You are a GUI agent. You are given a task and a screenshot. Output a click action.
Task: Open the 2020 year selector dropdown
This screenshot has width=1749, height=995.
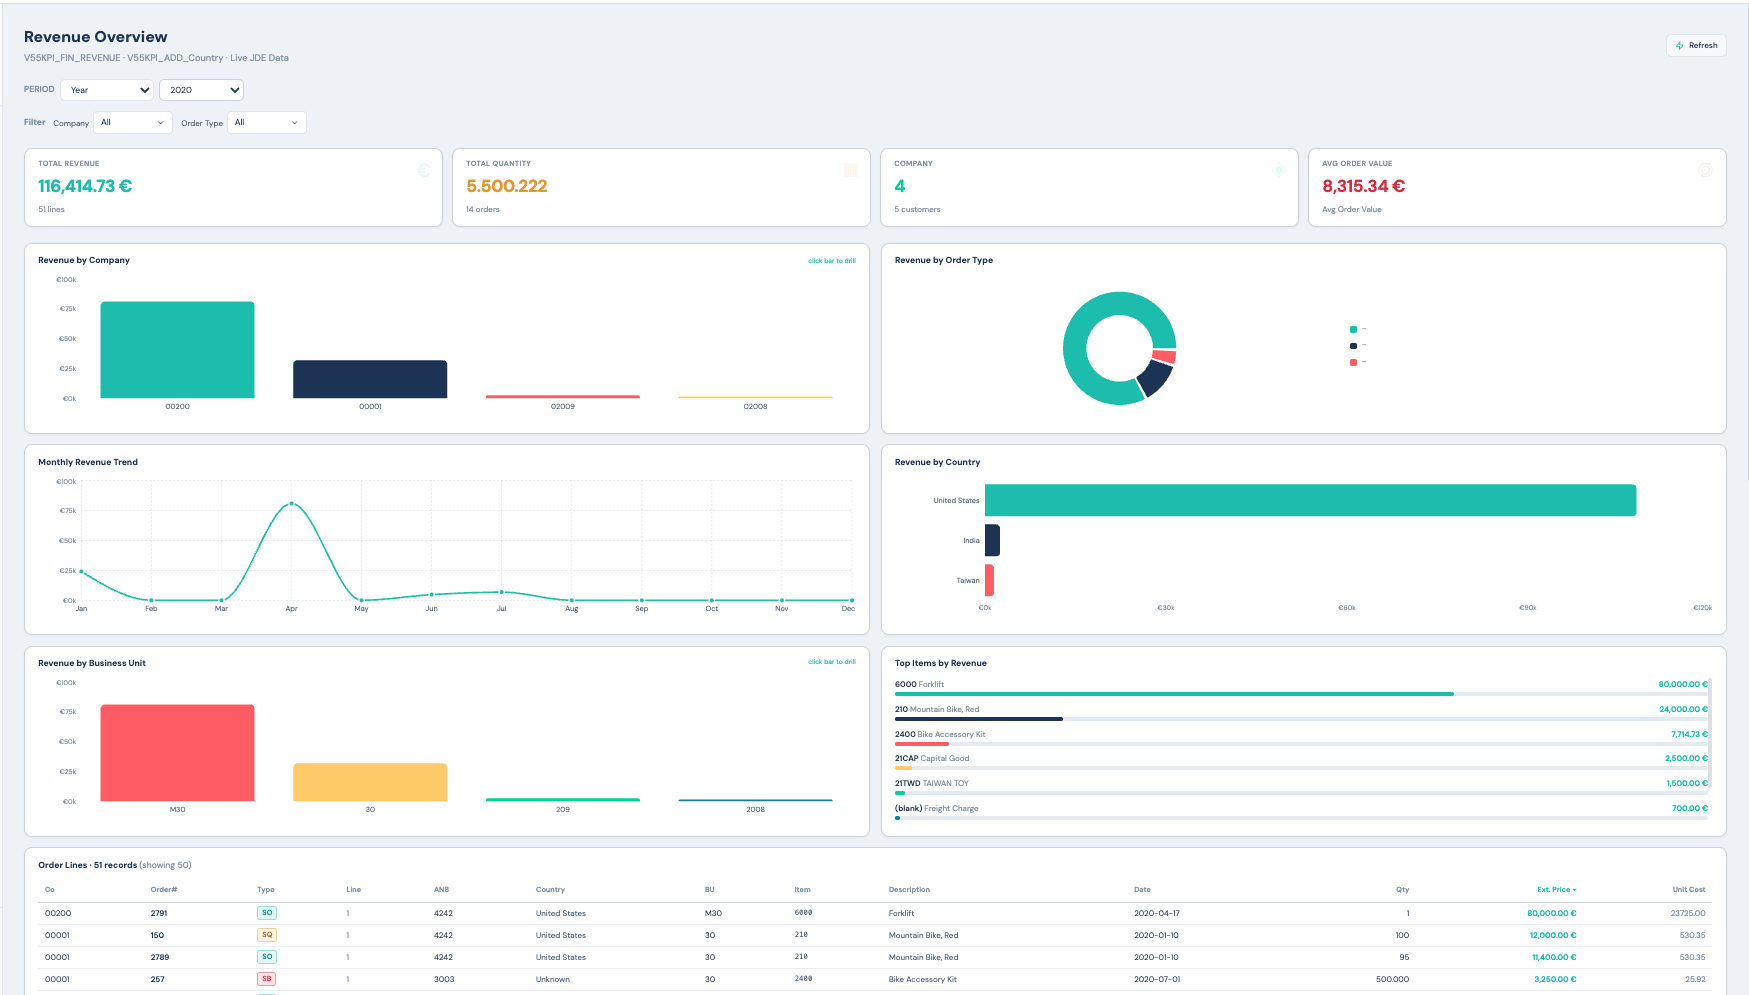point(201,89)
